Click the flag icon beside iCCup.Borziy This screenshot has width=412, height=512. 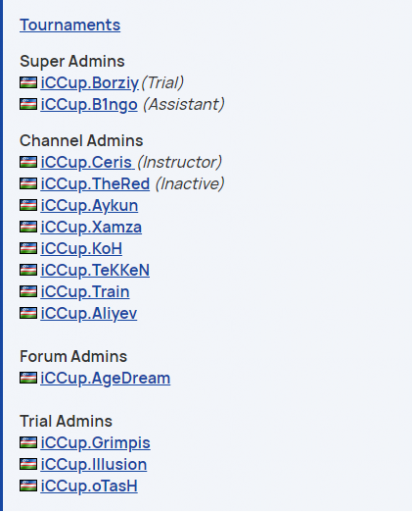point(28,83)
